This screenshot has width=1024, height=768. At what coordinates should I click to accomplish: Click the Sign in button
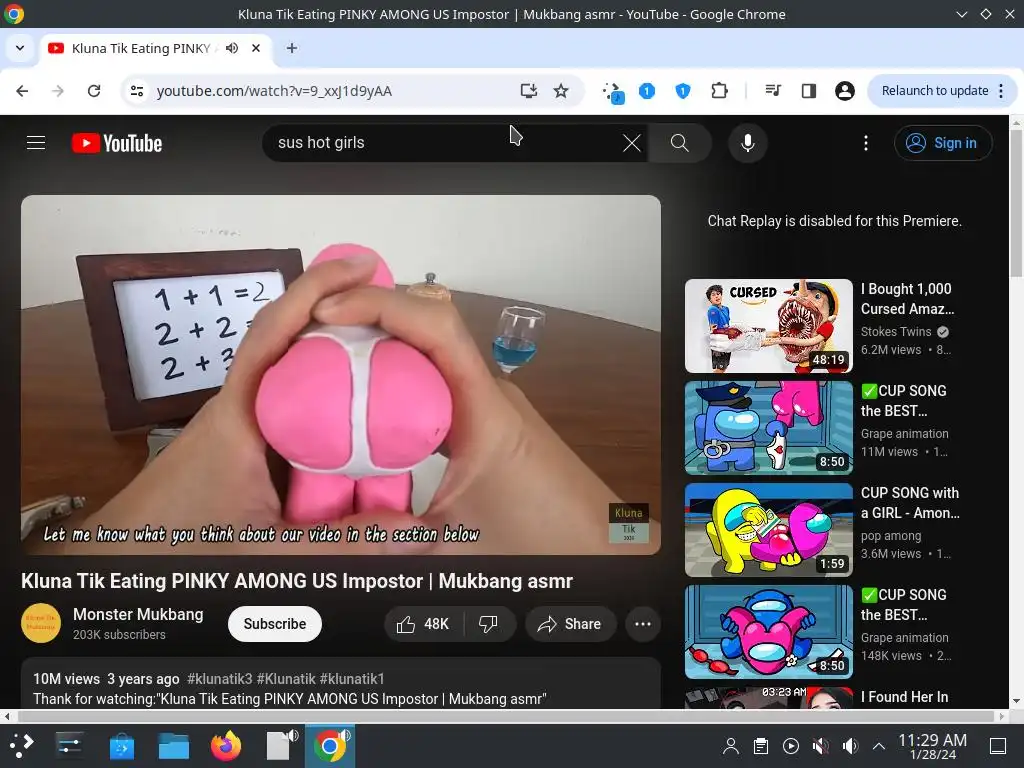click(943, 142)
